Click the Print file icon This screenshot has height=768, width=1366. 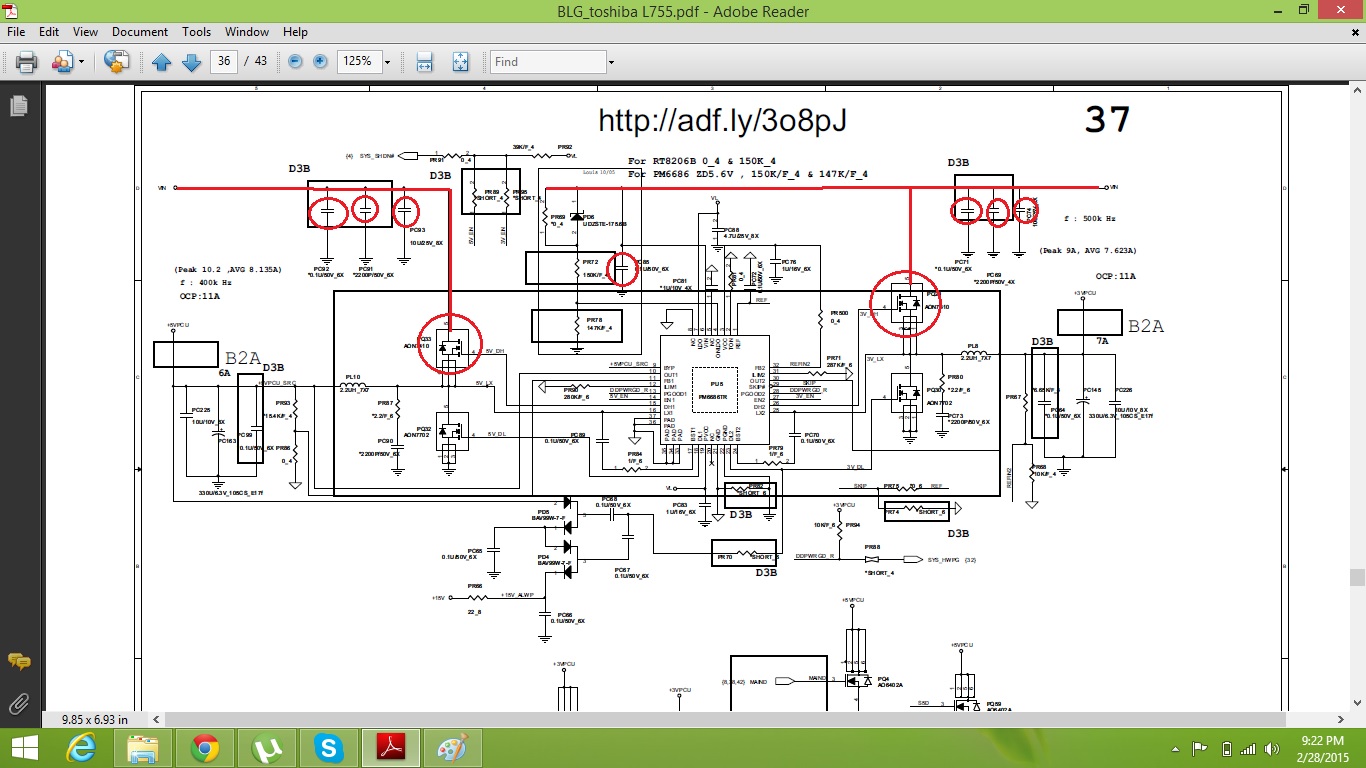(x=26, y=62)
